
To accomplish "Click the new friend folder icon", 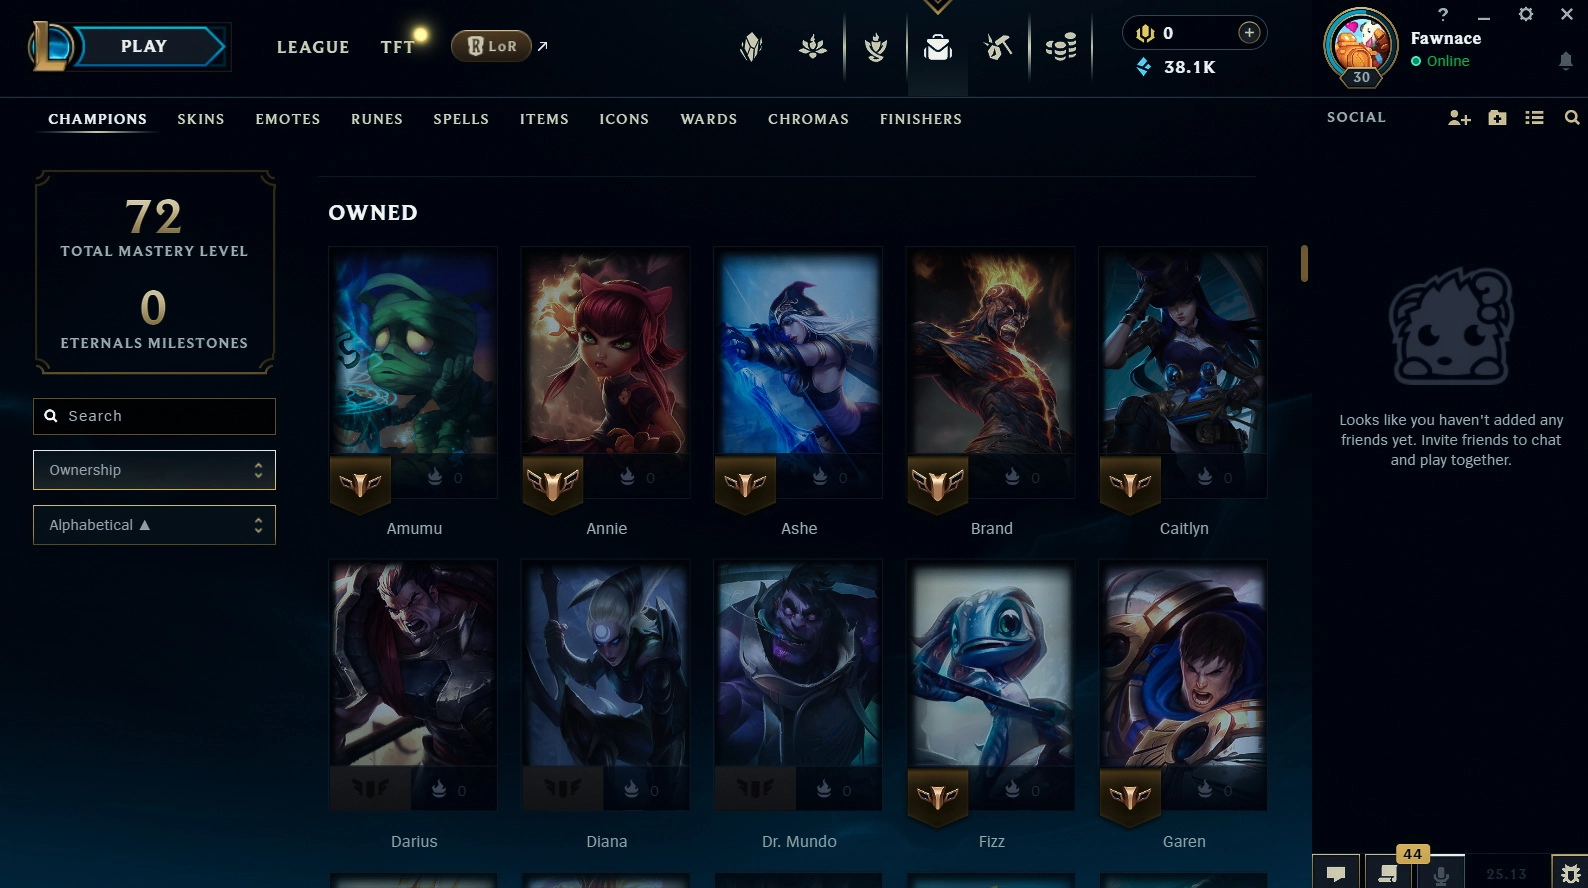I will pyautogui.click(x=1497, y=118).
